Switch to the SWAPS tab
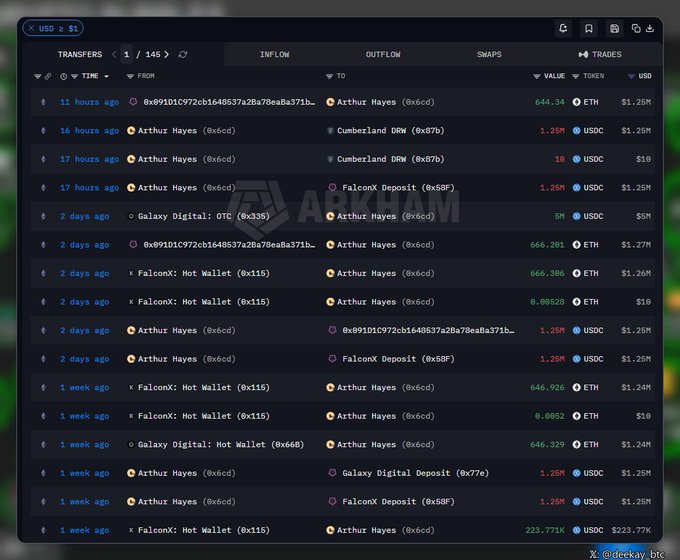Viewport: 680px width, 560px height. point(489,54)
